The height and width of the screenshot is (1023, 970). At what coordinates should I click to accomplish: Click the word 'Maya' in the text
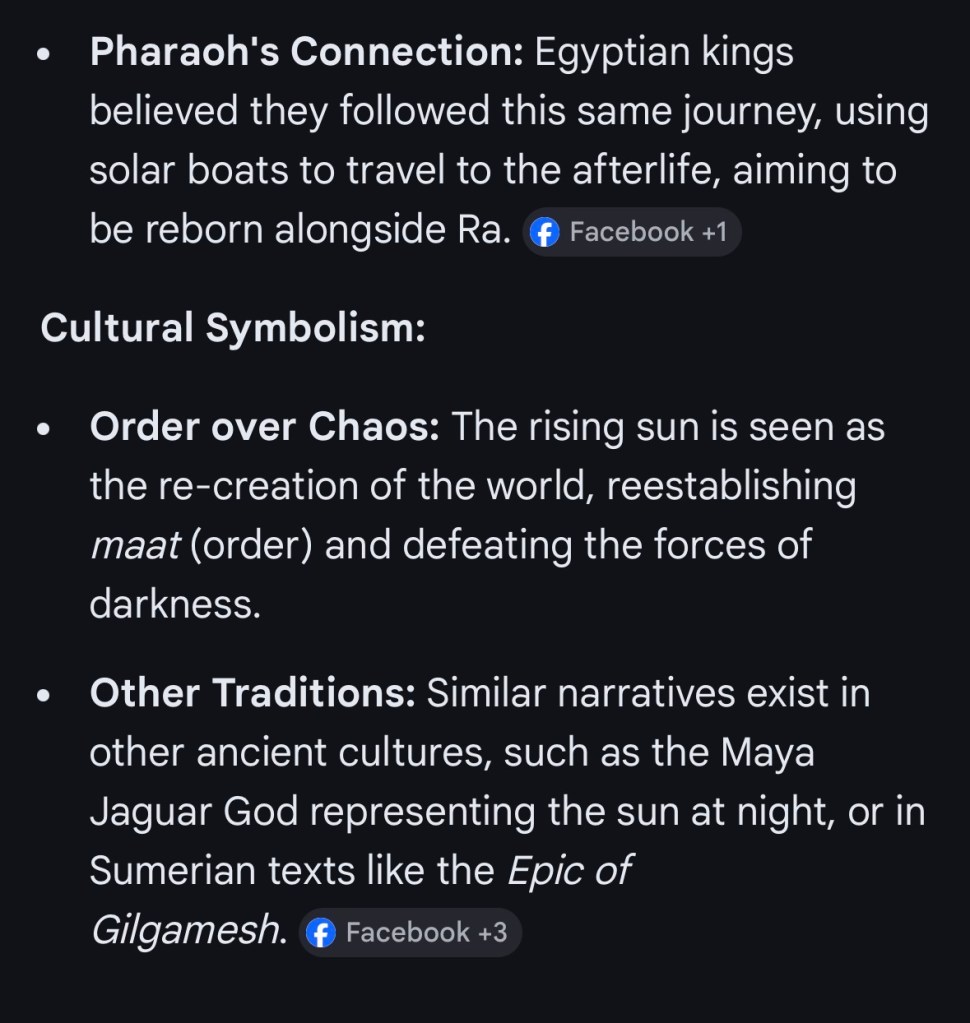(x=768, y=752)
